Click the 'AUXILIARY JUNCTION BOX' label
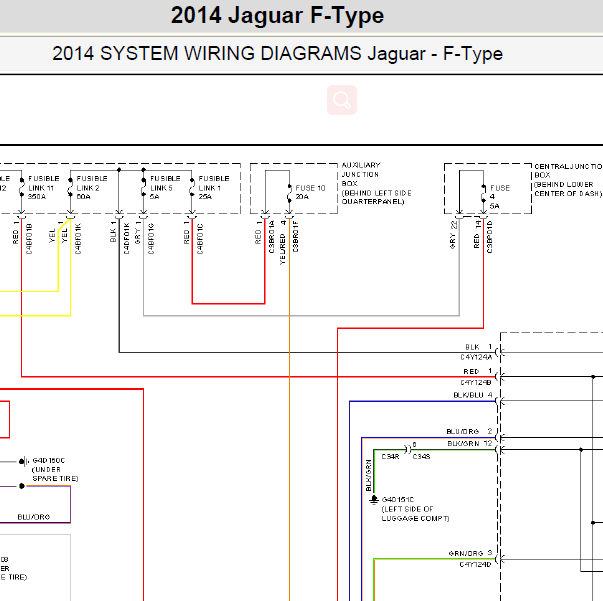603x601 pixels. (x=376, y=183)
